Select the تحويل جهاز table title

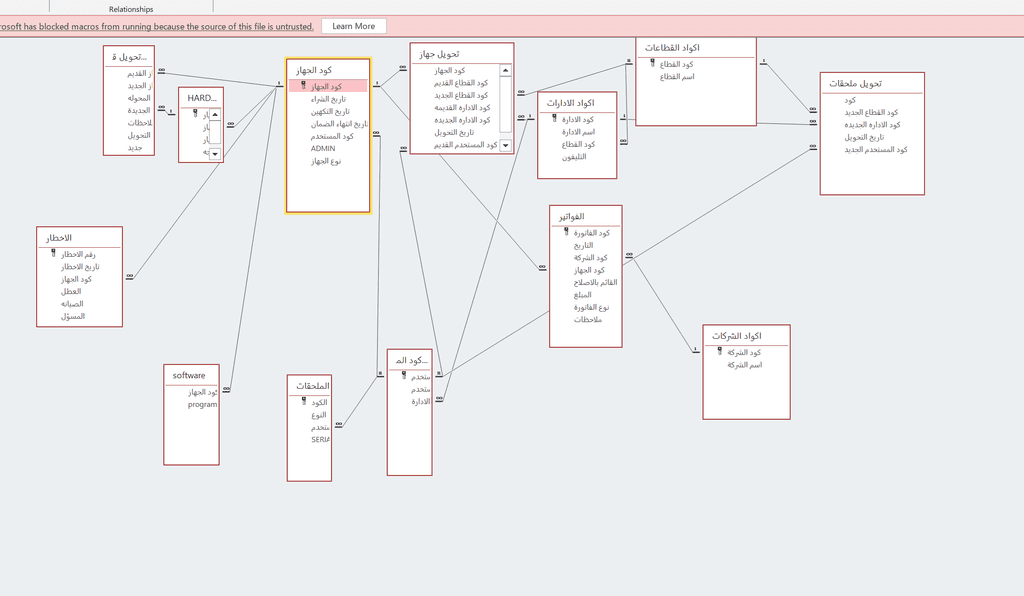tap(439, 54)
